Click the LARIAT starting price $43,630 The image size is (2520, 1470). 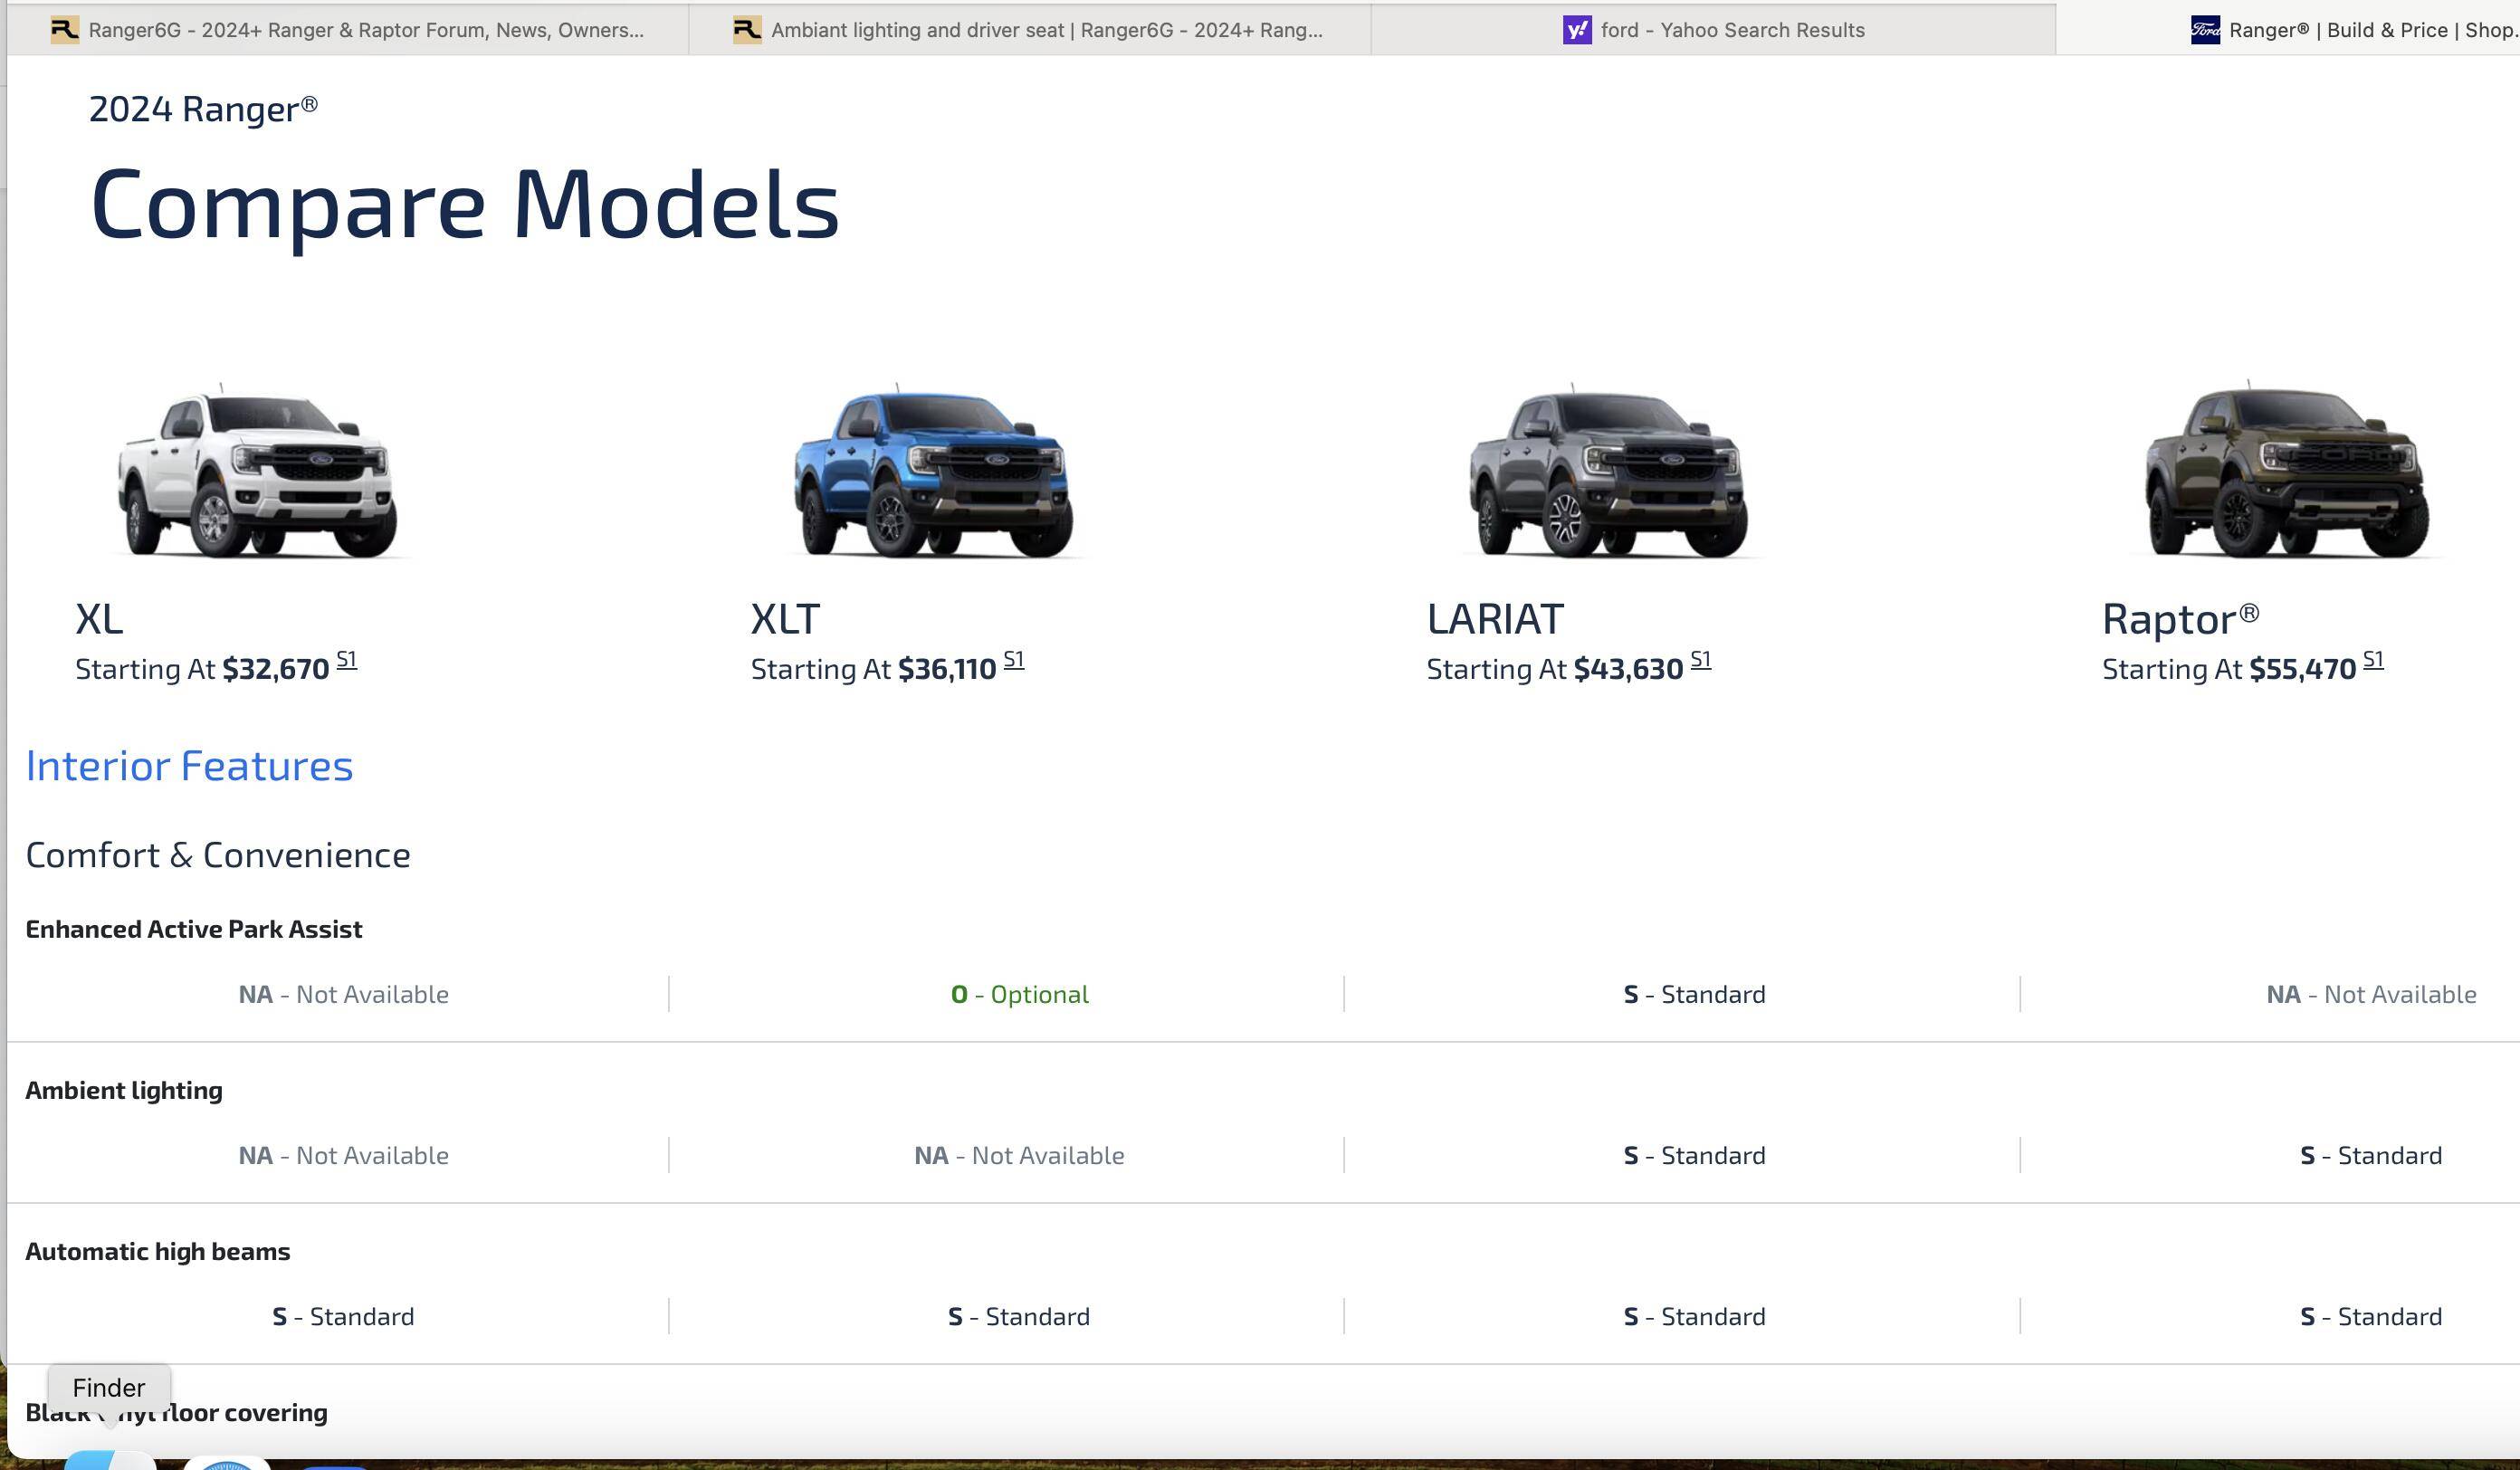click(x=1629, y=670)
